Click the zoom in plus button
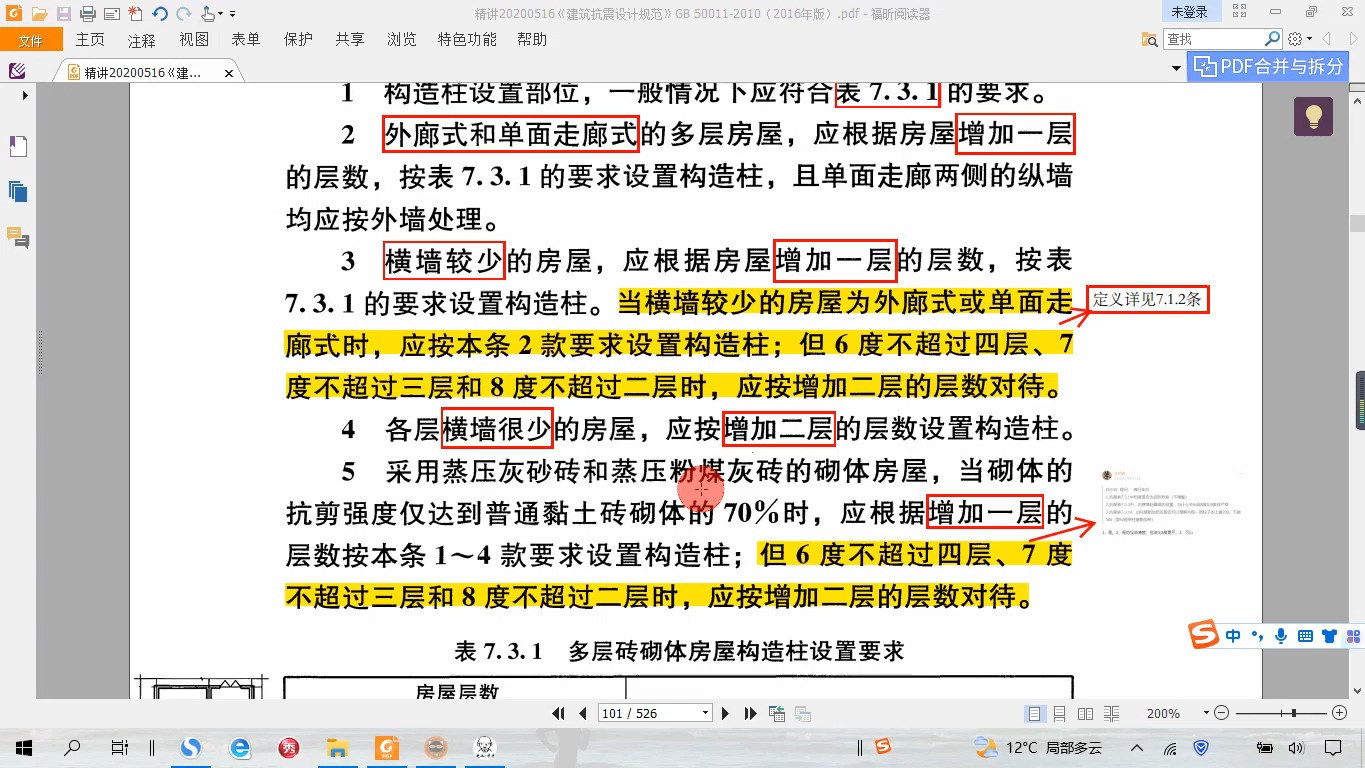The height and width of the screenshot is (768, 1365). coord(1340,713)
